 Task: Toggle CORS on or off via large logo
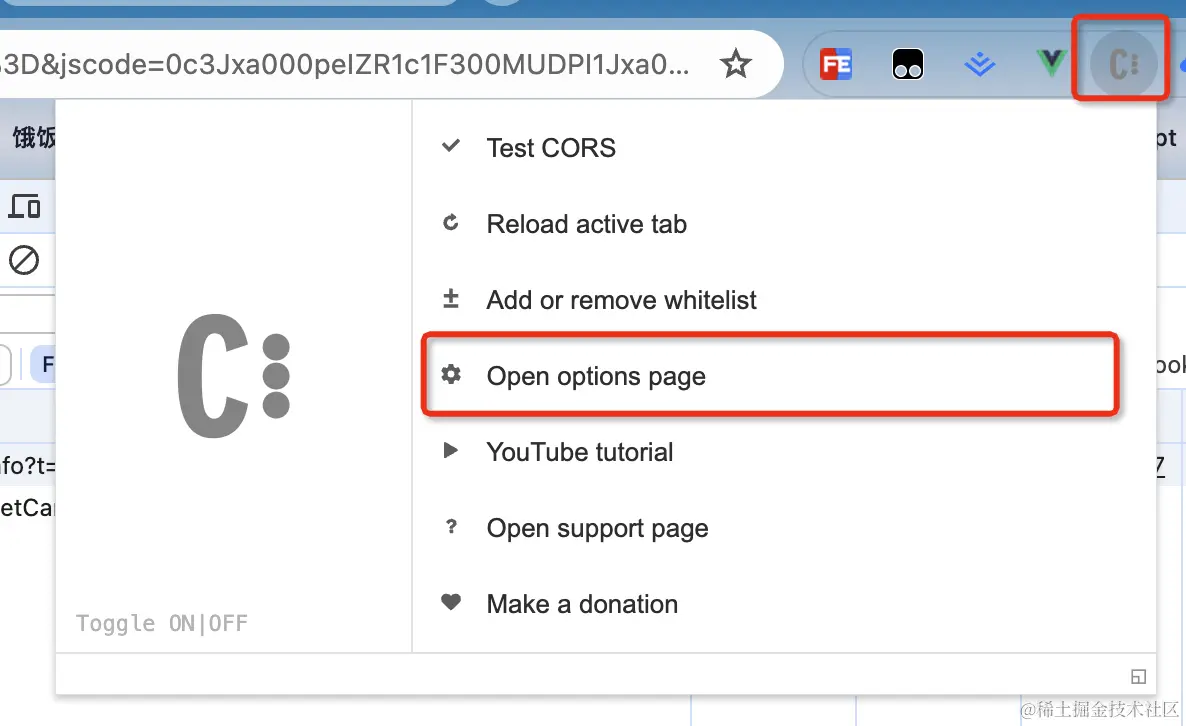pyautogui.click(x=234, y=376)
